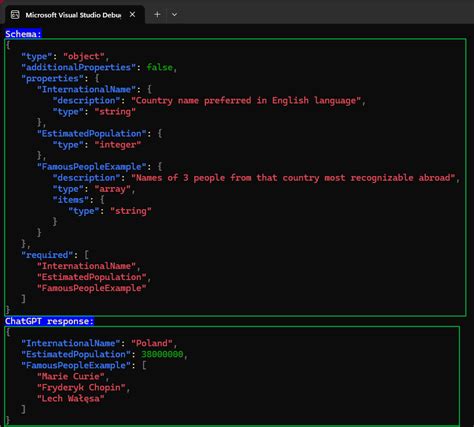Close the Microsoft Visual Studio Debug tab
474x427 pixels.
coord(132,15)
